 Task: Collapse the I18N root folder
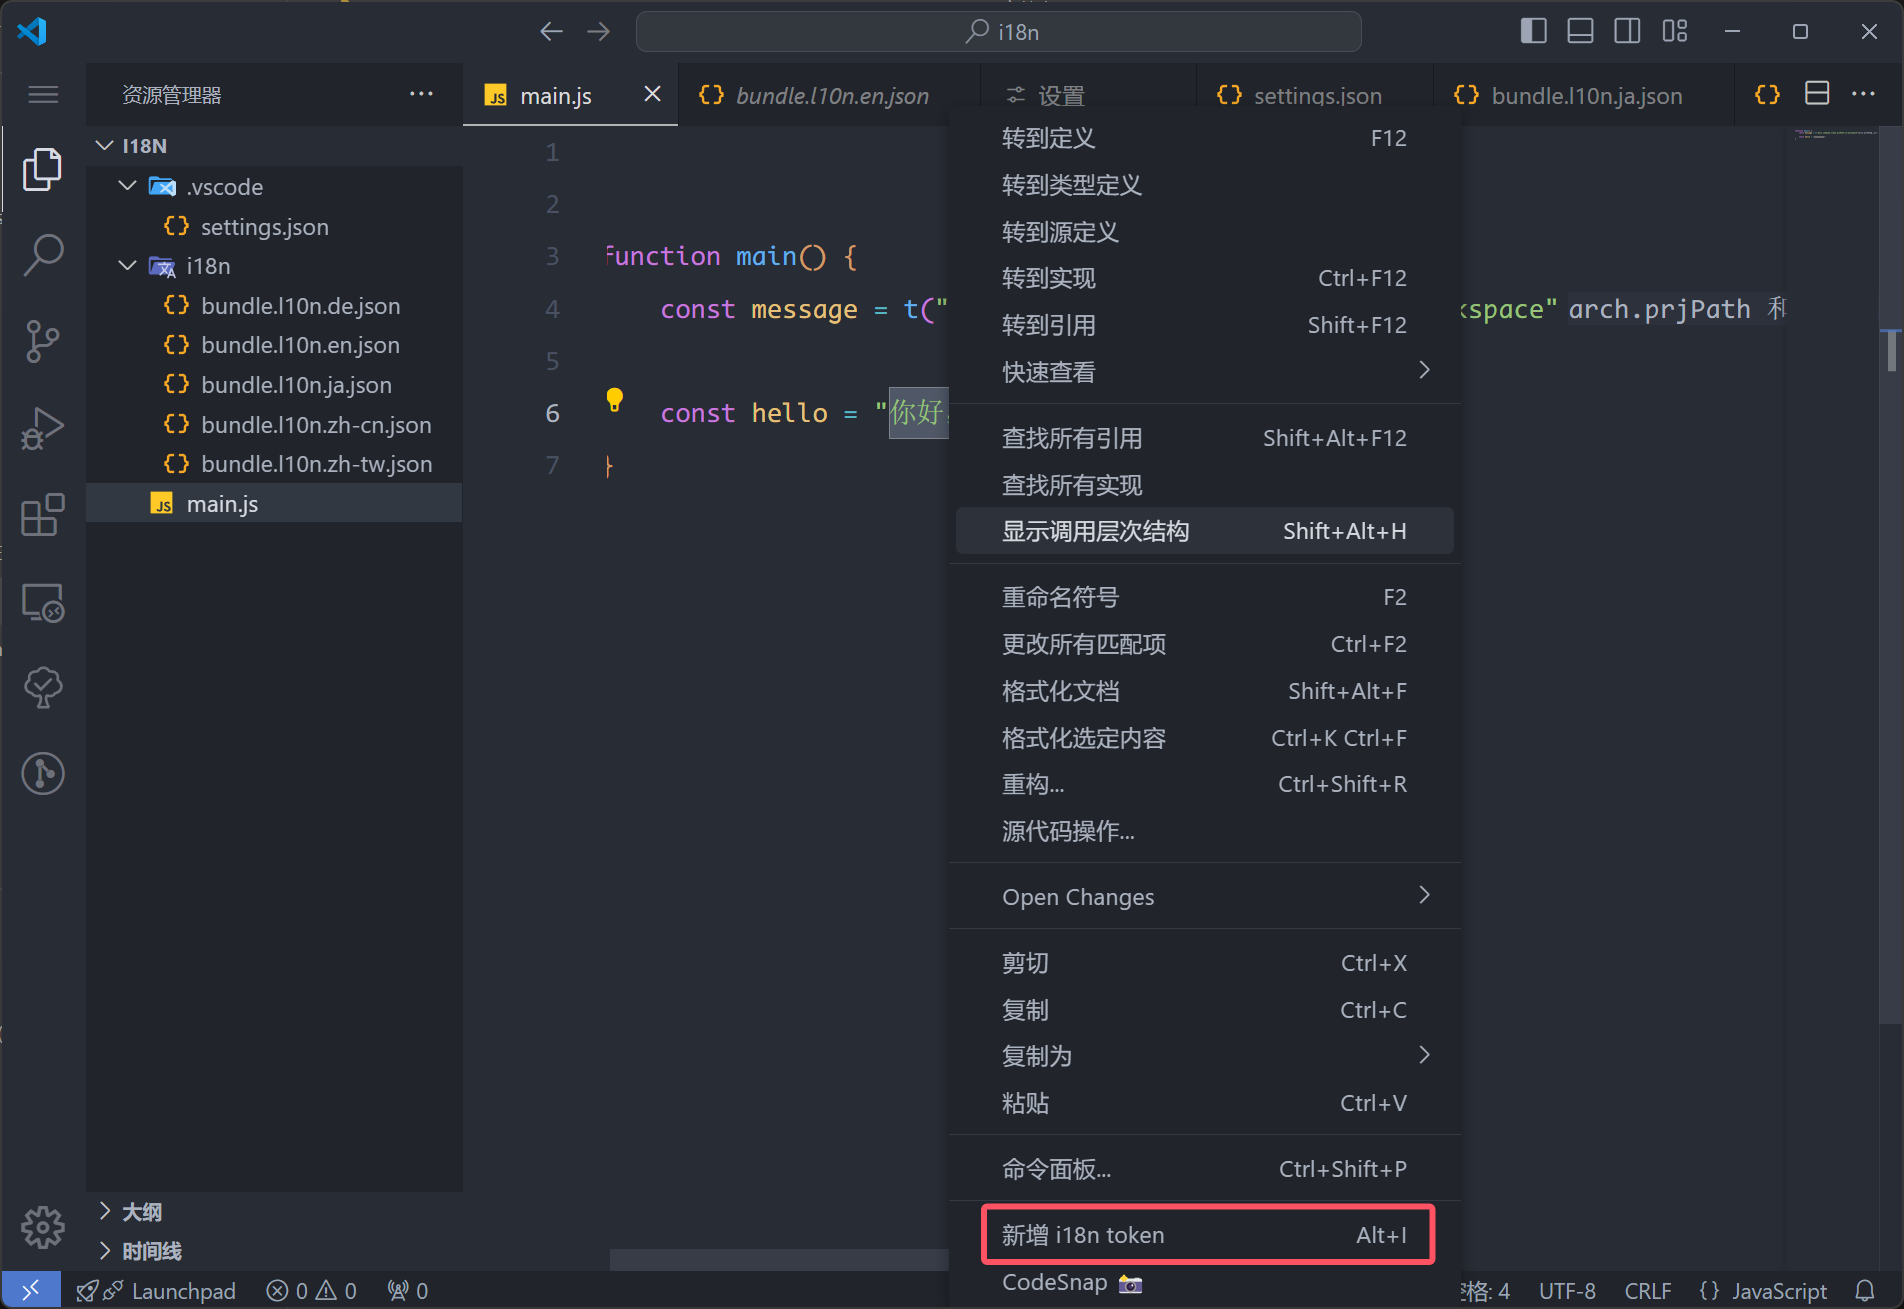pos(104,146)
